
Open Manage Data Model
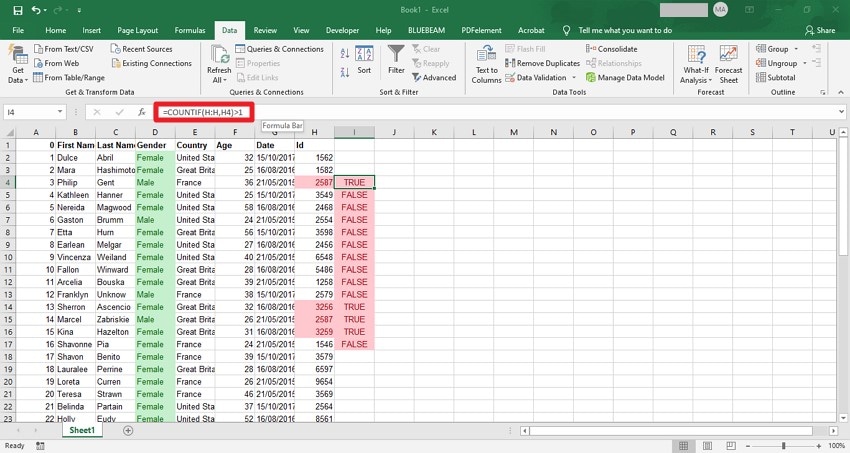[625, 77]
